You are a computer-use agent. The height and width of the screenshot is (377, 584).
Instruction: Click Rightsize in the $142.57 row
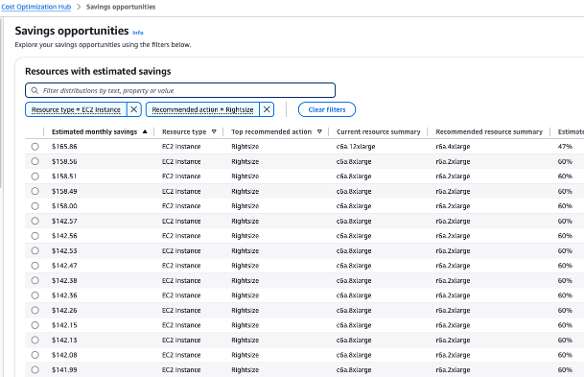click(245, 221)
